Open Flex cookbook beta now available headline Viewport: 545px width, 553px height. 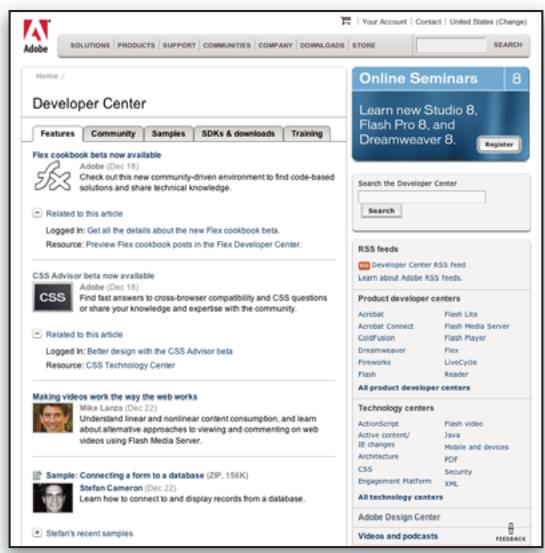(97, 155)
